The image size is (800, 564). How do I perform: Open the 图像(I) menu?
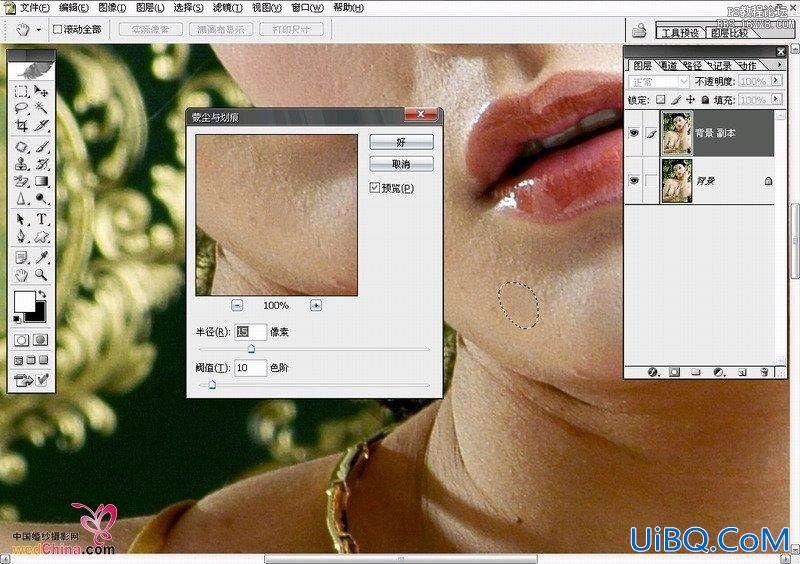[x=112, y=8]
